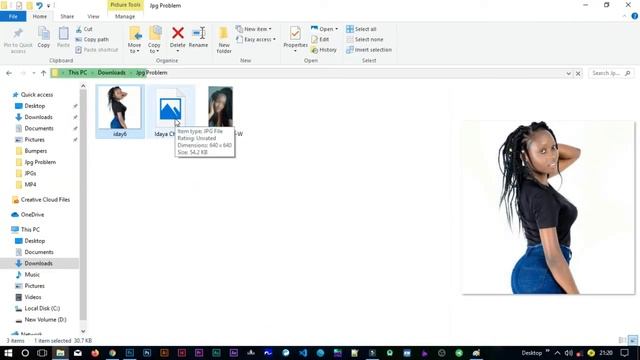
Task: Open OneDrive in navigation pane
Action: click(32, 215)
